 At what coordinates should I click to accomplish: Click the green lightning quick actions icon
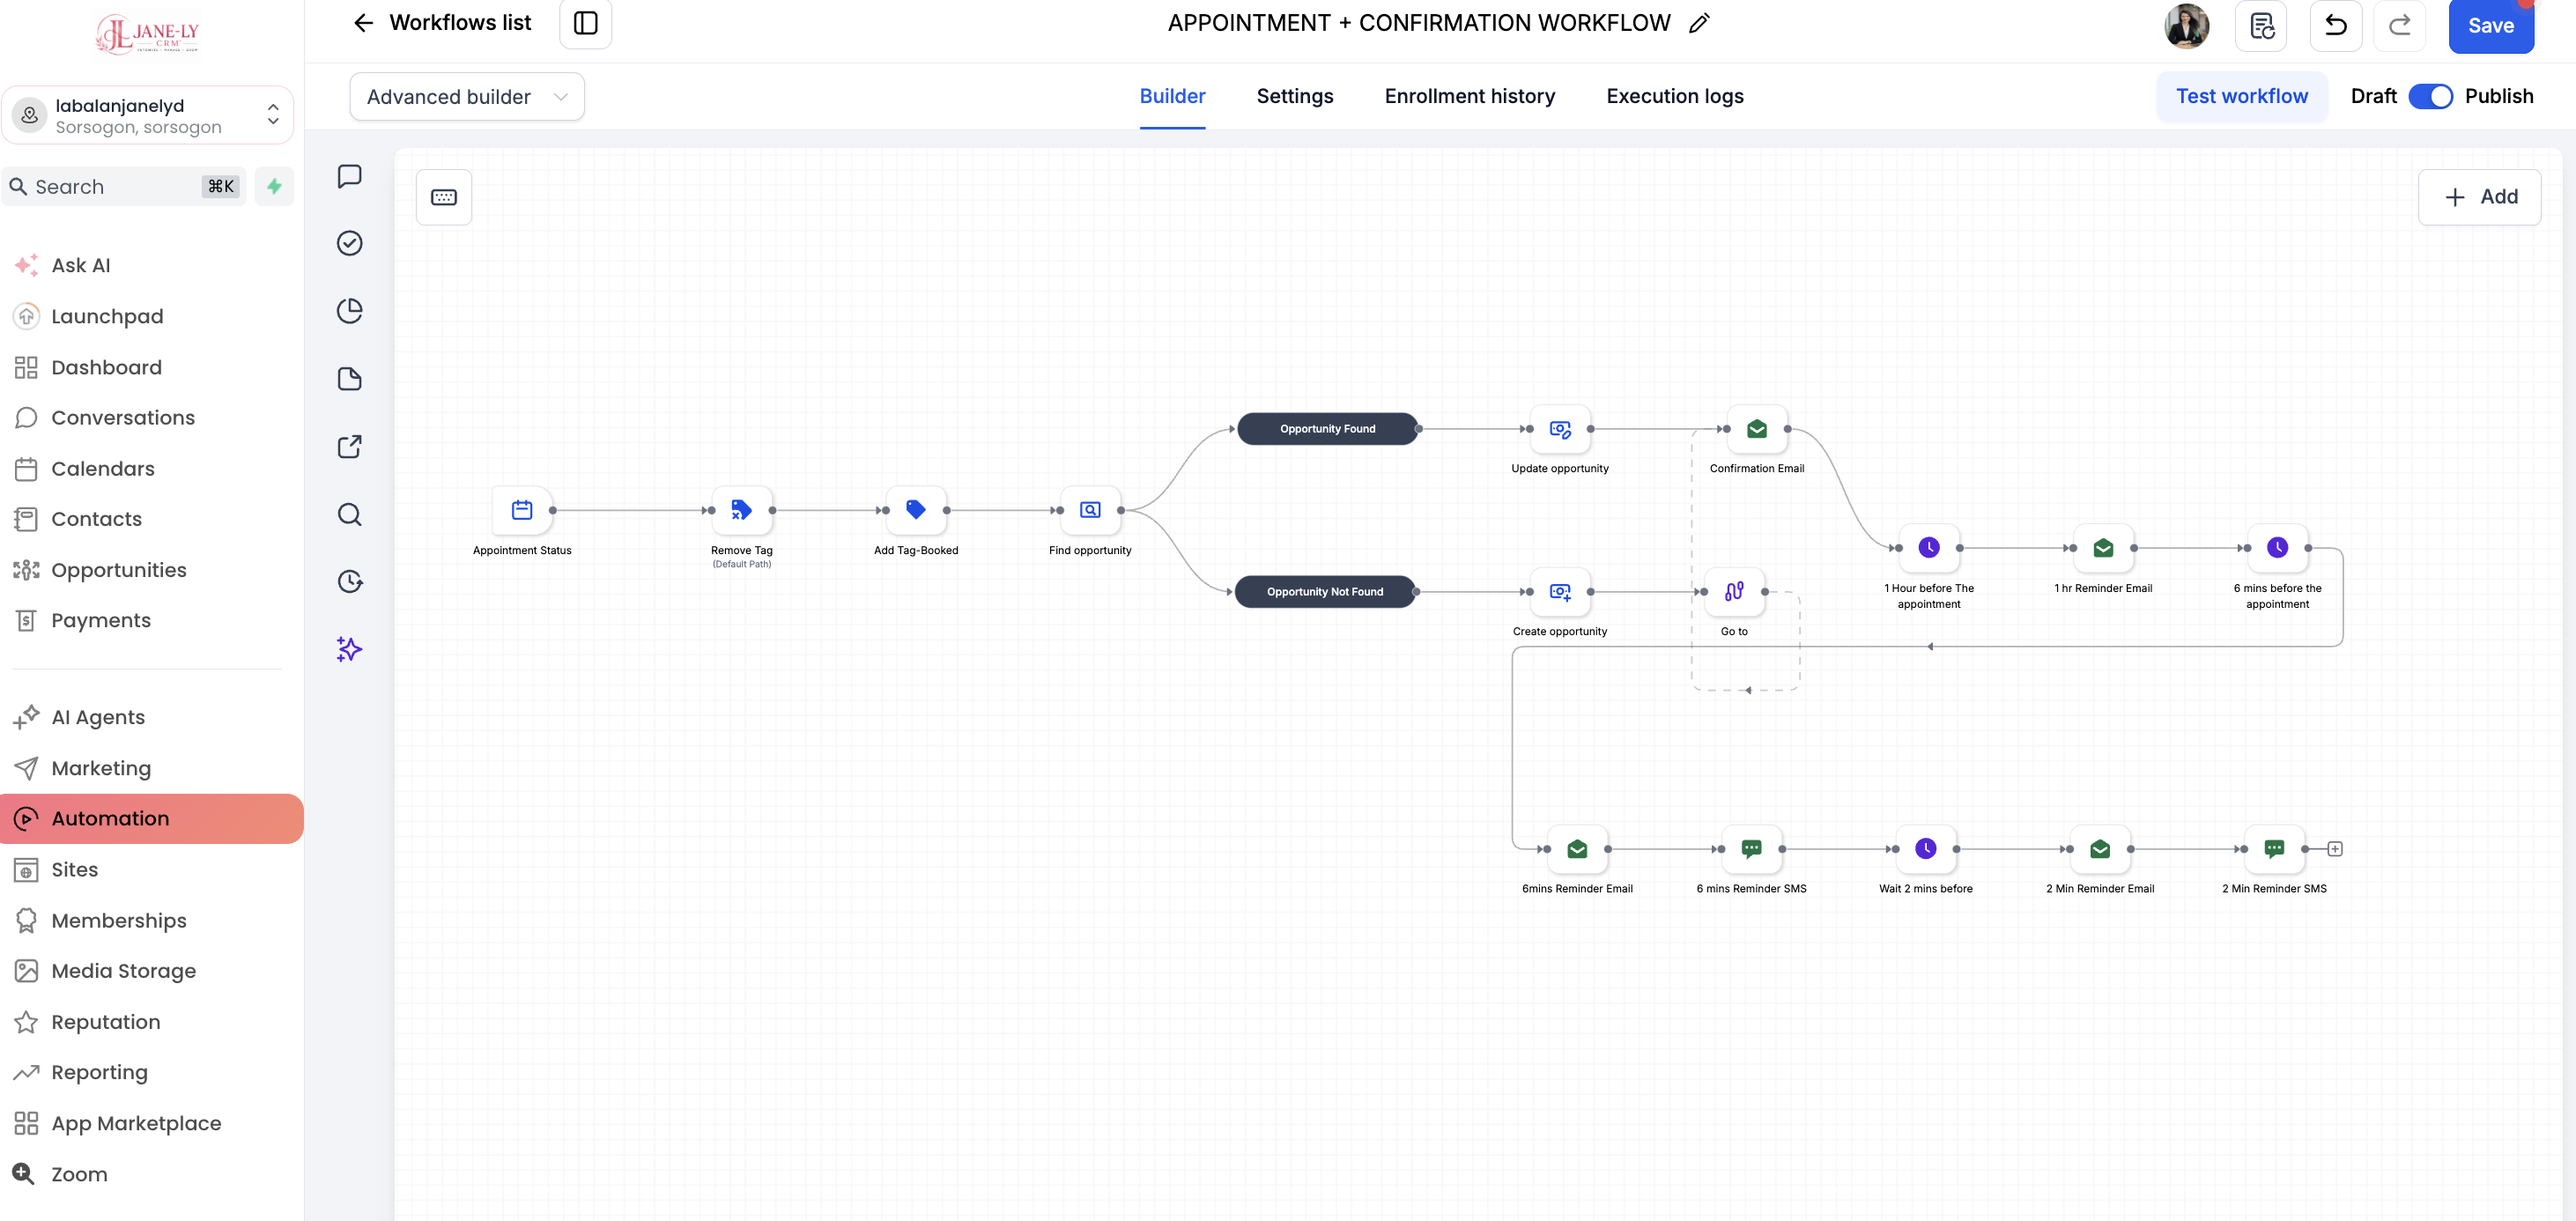(x=274, y=186)
